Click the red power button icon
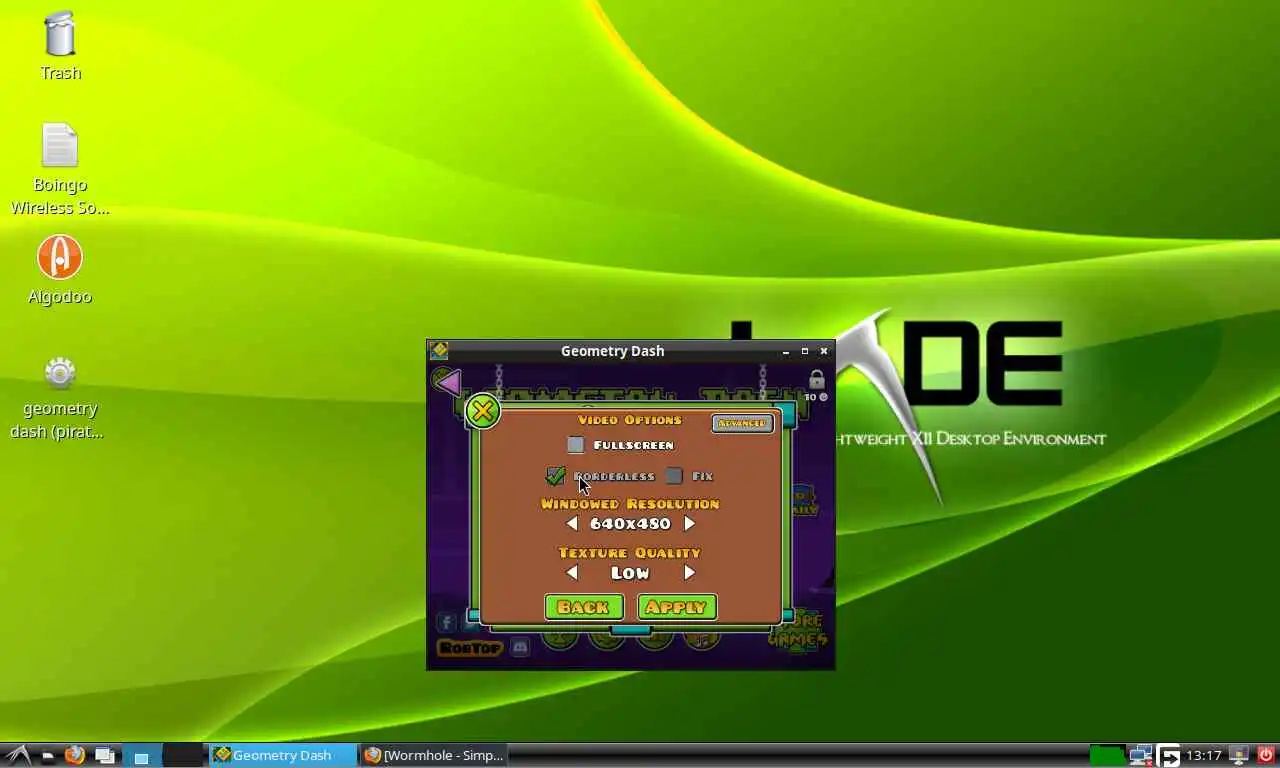Image resolution: width=1280 pixels, height=768 pixels. tap(1265, 755)
